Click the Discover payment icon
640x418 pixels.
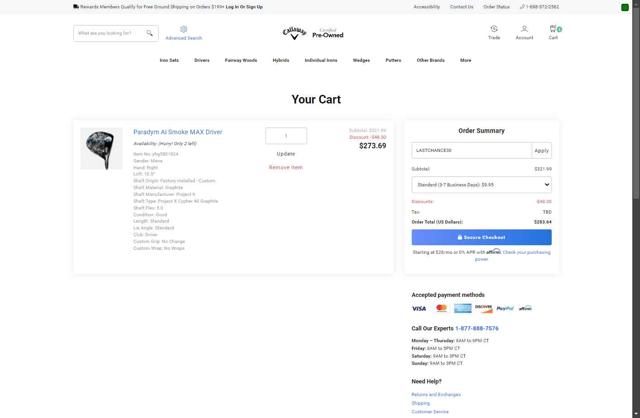pyautogui.click(x=484, y=308)
